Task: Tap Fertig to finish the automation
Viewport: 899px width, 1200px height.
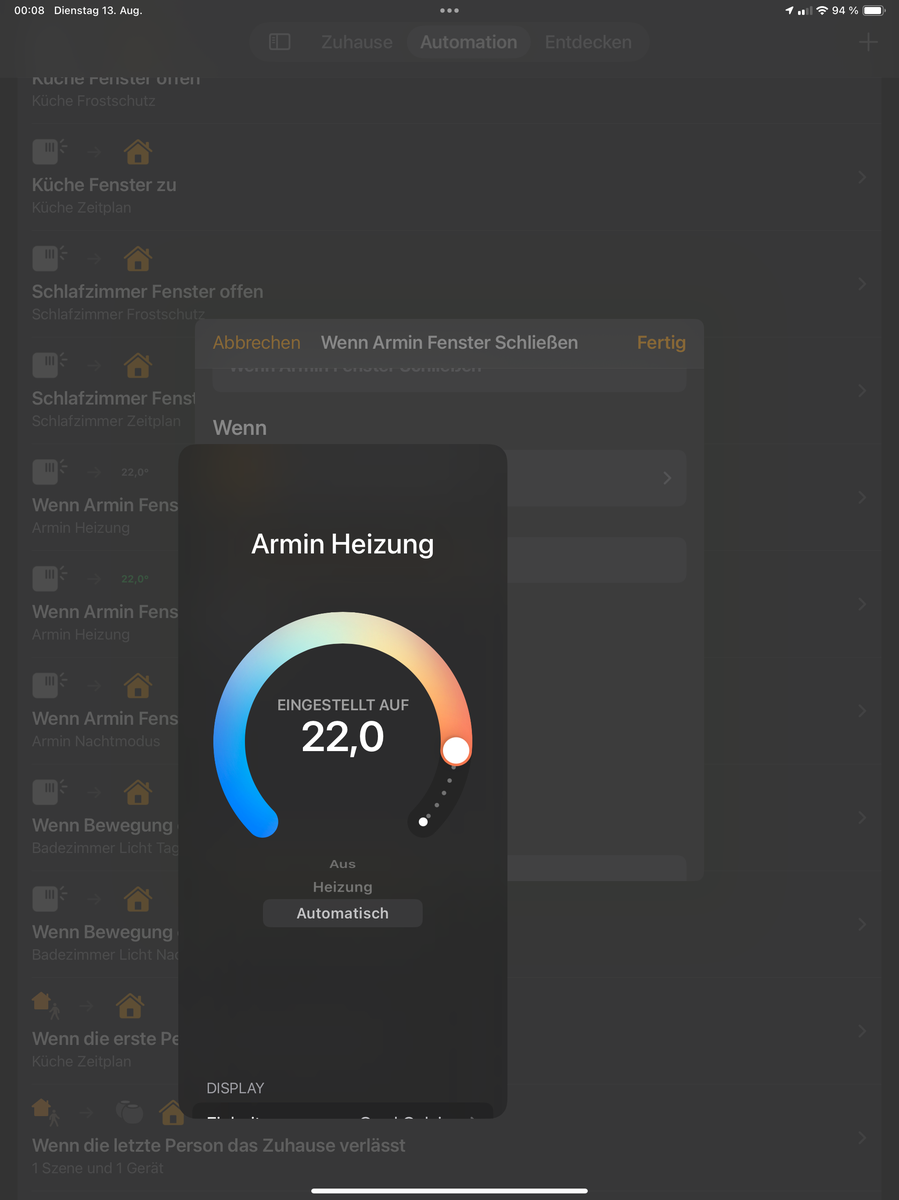Action: (x=661, y=343)
